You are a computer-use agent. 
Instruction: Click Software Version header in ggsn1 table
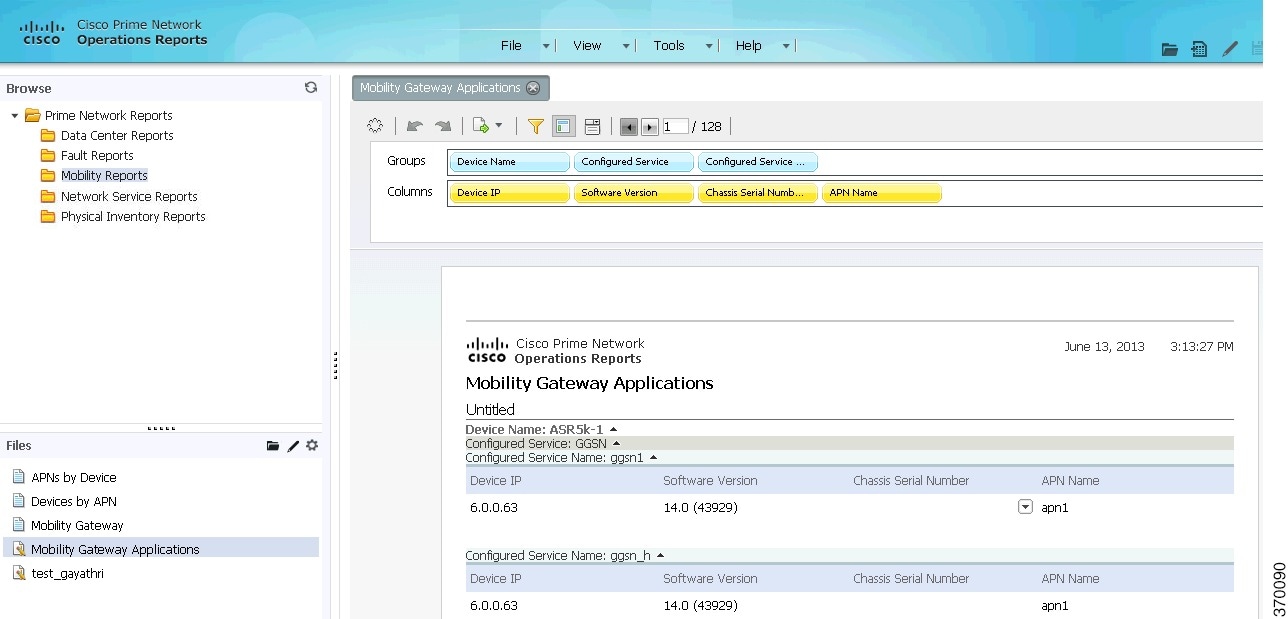[x=710, y=481]
